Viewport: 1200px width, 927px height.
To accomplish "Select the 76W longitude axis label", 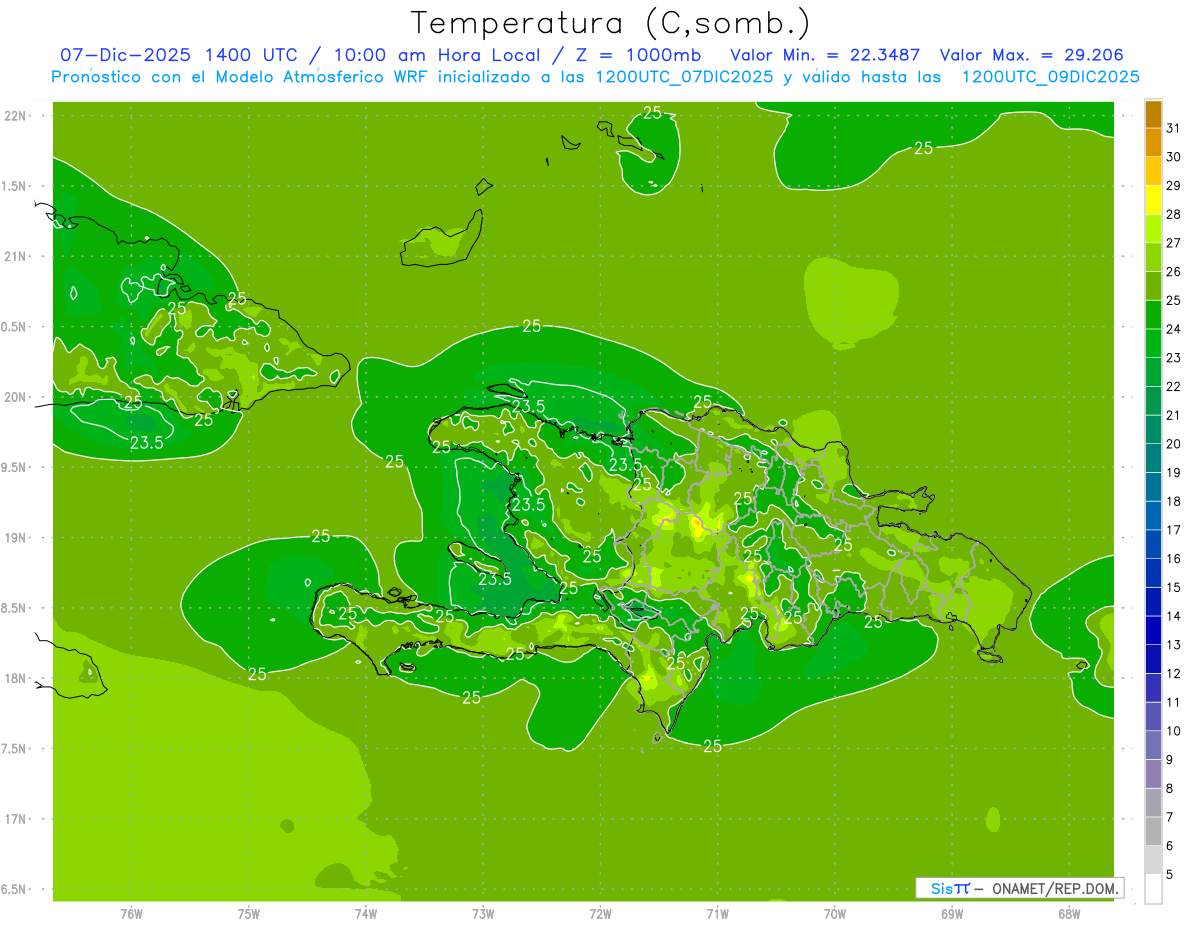I will pos(131,914).
